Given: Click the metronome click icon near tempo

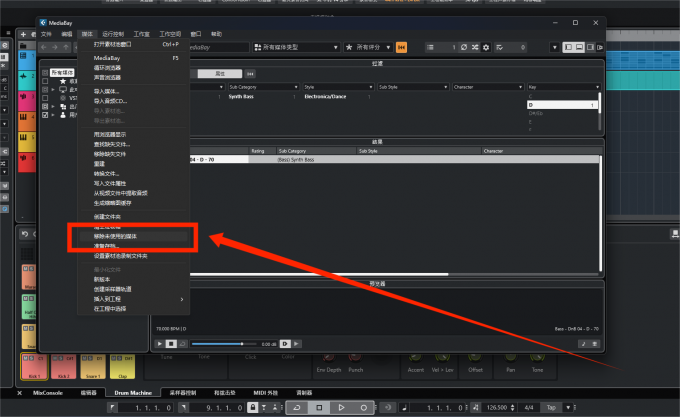Looking at the screenshot, I should coord(476,407).
